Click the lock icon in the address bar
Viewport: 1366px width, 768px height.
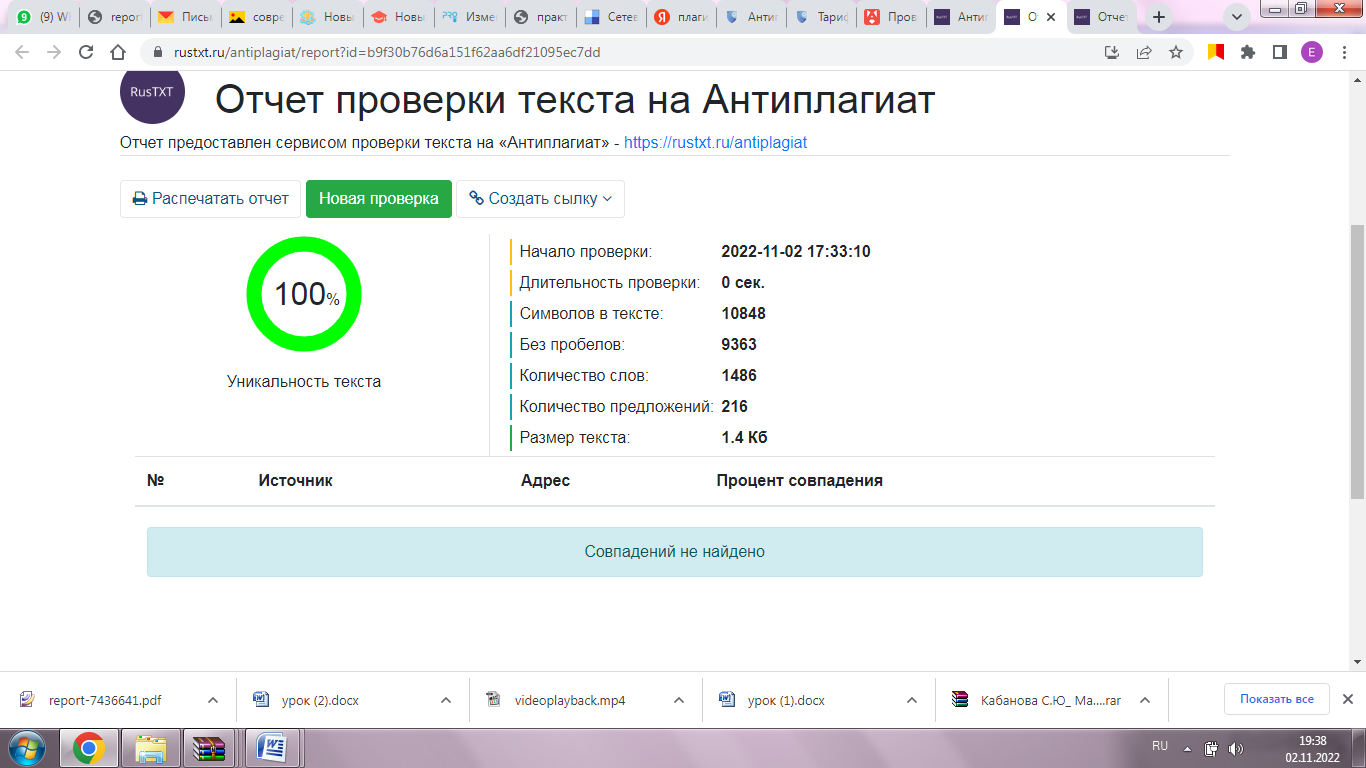[x=156, y=52]
